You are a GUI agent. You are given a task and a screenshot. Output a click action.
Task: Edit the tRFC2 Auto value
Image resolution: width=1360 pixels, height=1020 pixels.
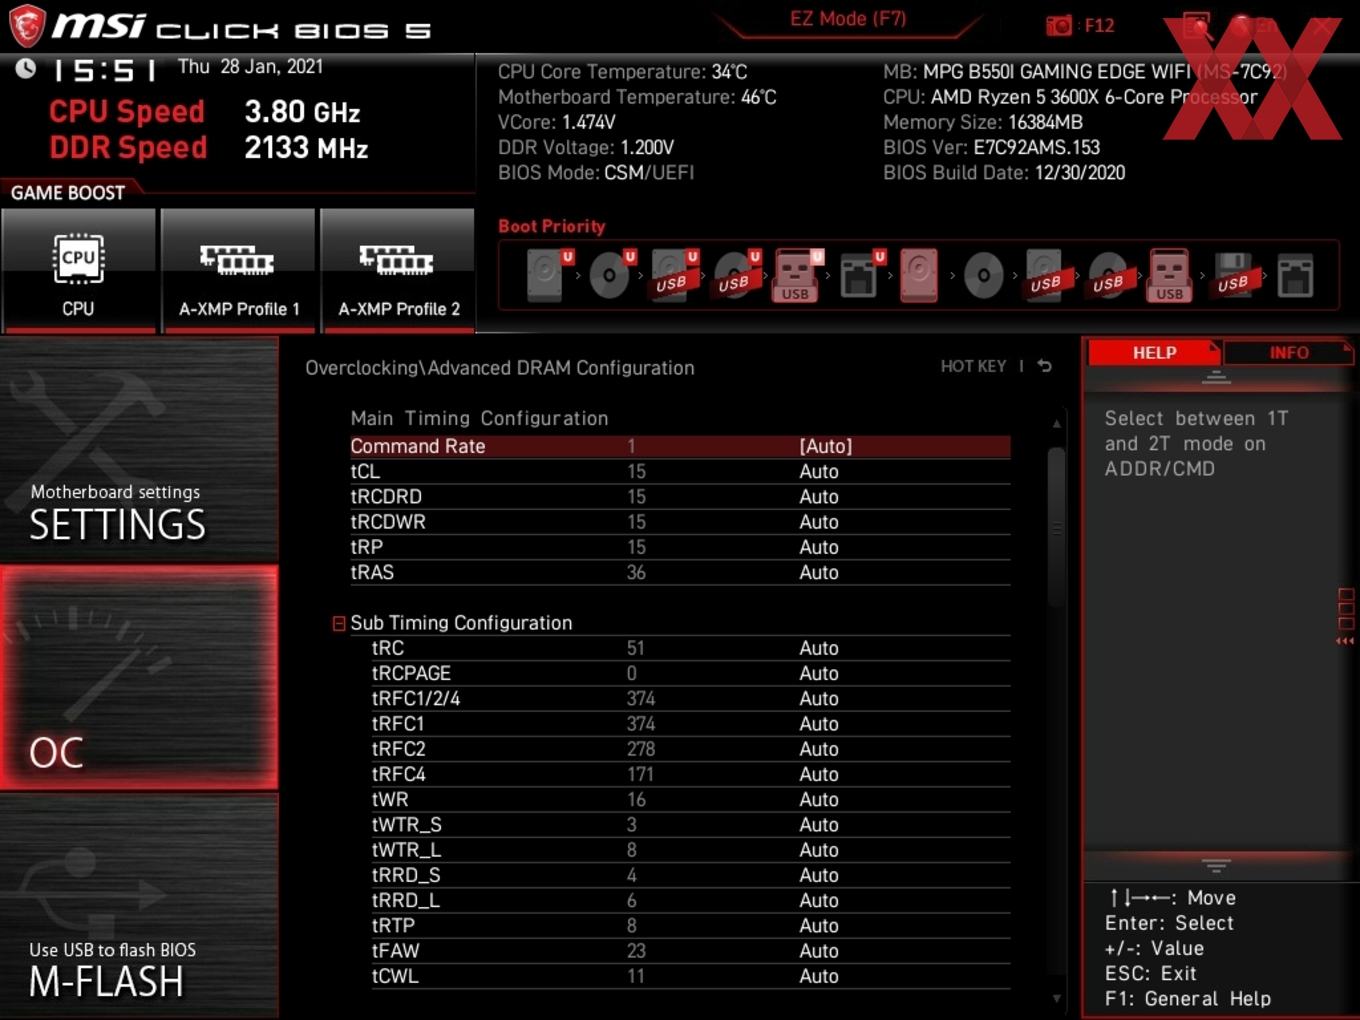pyautogui.click(x=819, y=749)
